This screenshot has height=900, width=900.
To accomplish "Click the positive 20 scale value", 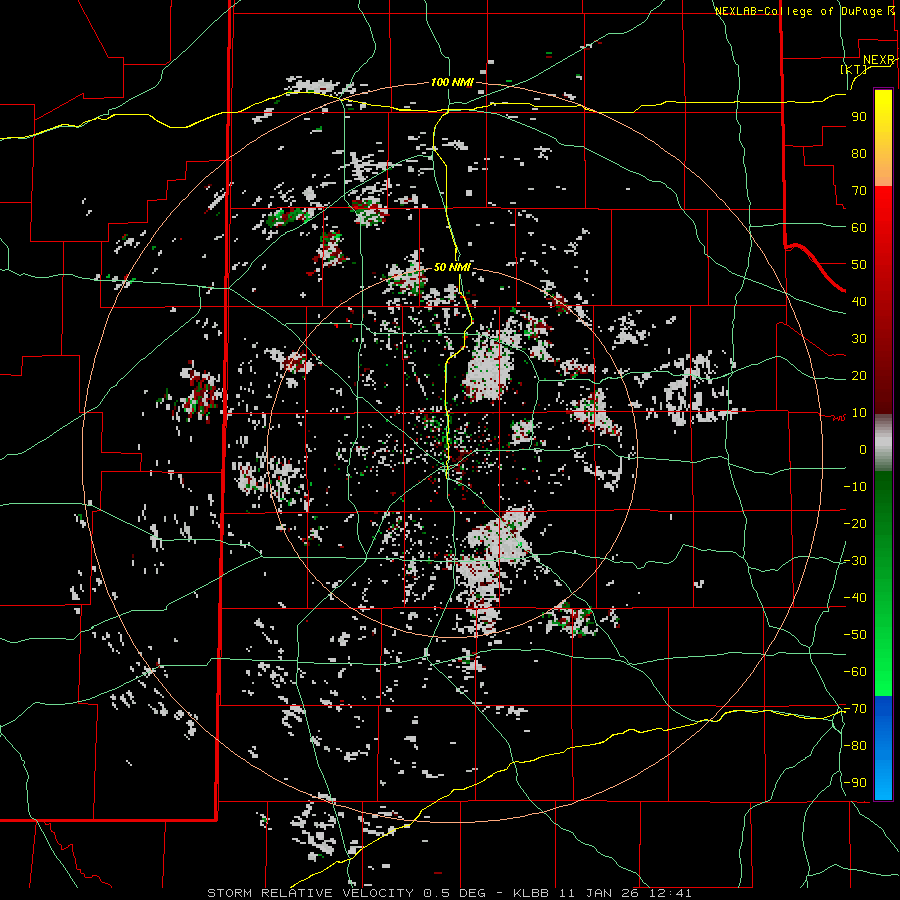I will click(859, 375).
